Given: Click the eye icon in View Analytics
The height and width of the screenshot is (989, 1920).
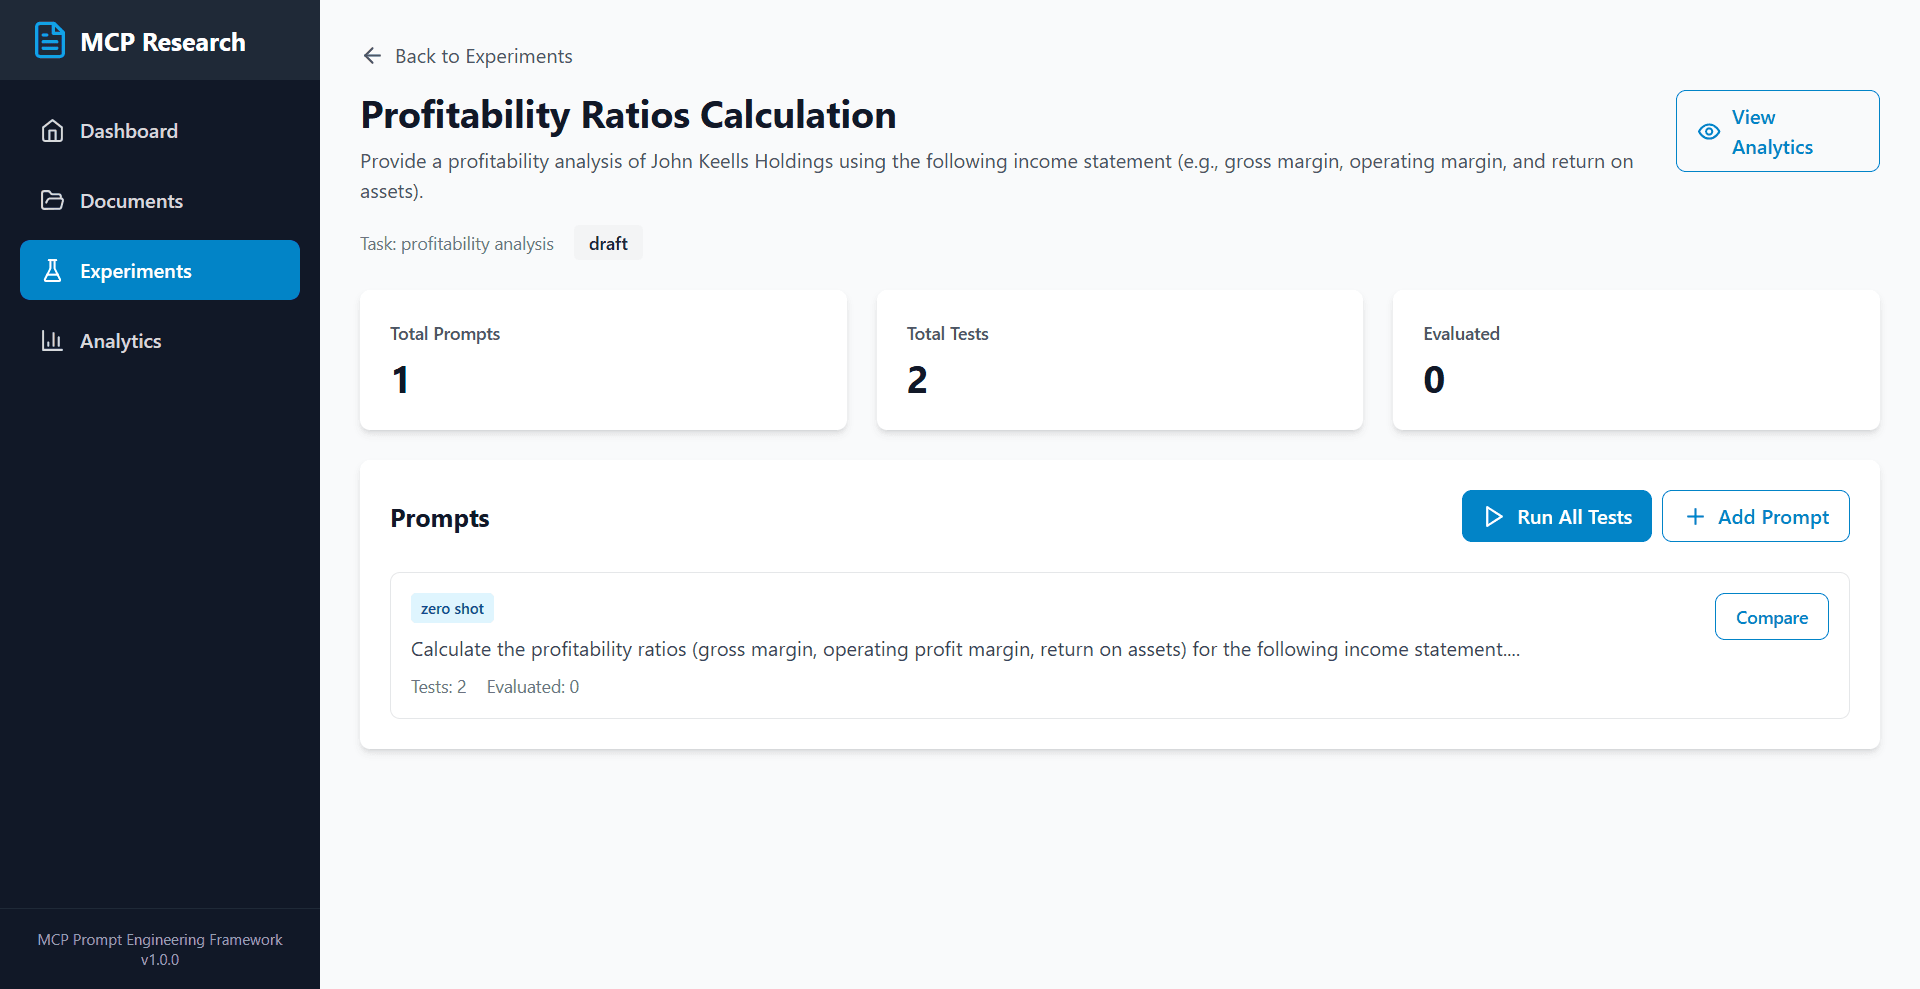Looking at the screenshot, I should 1709,132.
